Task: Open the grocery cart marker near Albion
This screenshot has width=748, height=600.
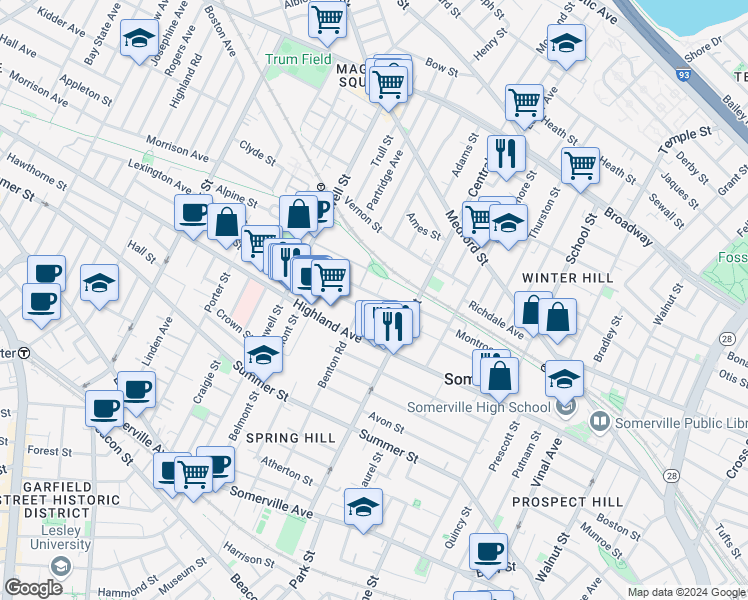Action: tap(327, 21)
